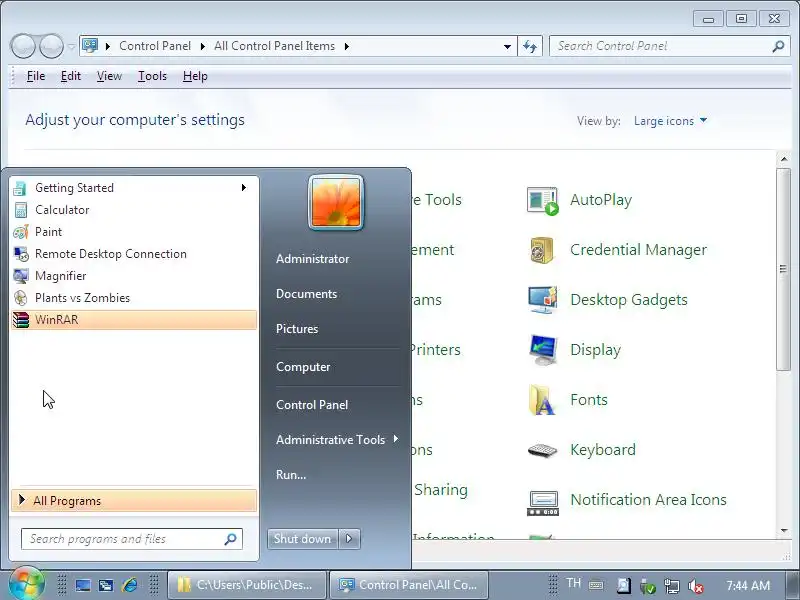Image resolution: width=800 pixels, height=600 pixels.
Task: Click Show Desktop in the quick launch
Action: [83, 585]
